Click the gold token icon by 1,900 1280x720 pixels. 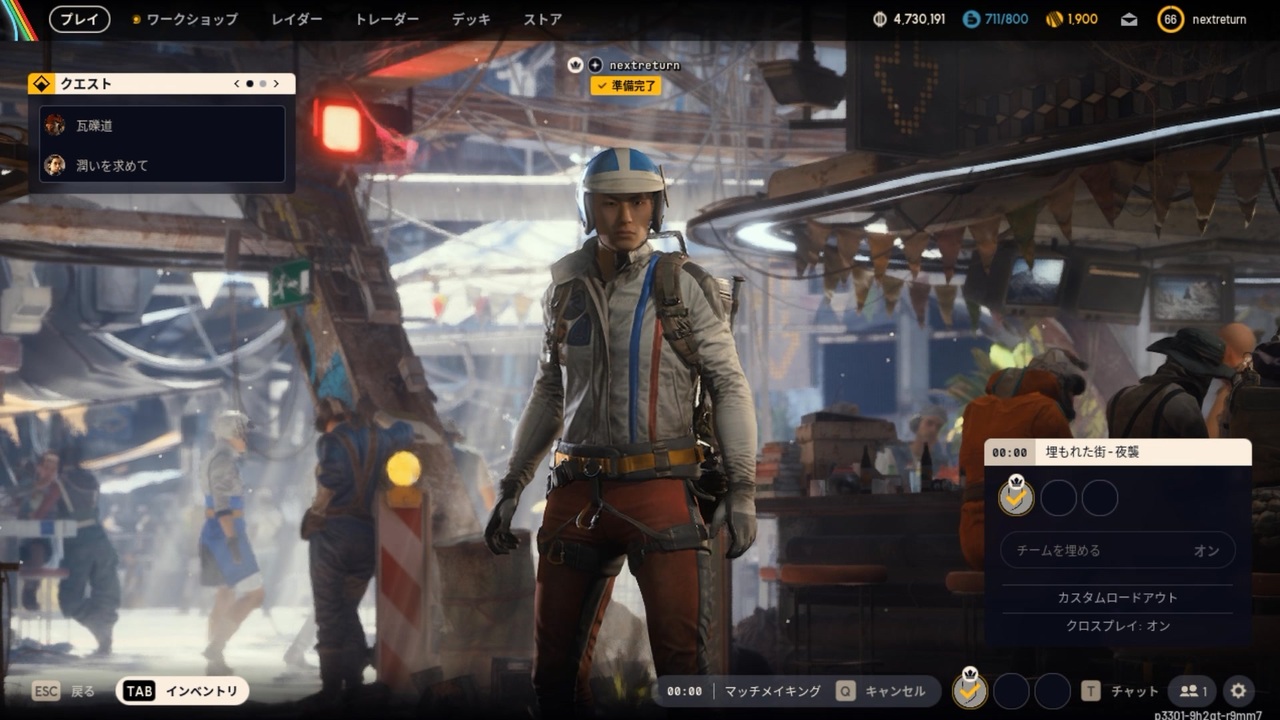click(x=1054, y=19)
